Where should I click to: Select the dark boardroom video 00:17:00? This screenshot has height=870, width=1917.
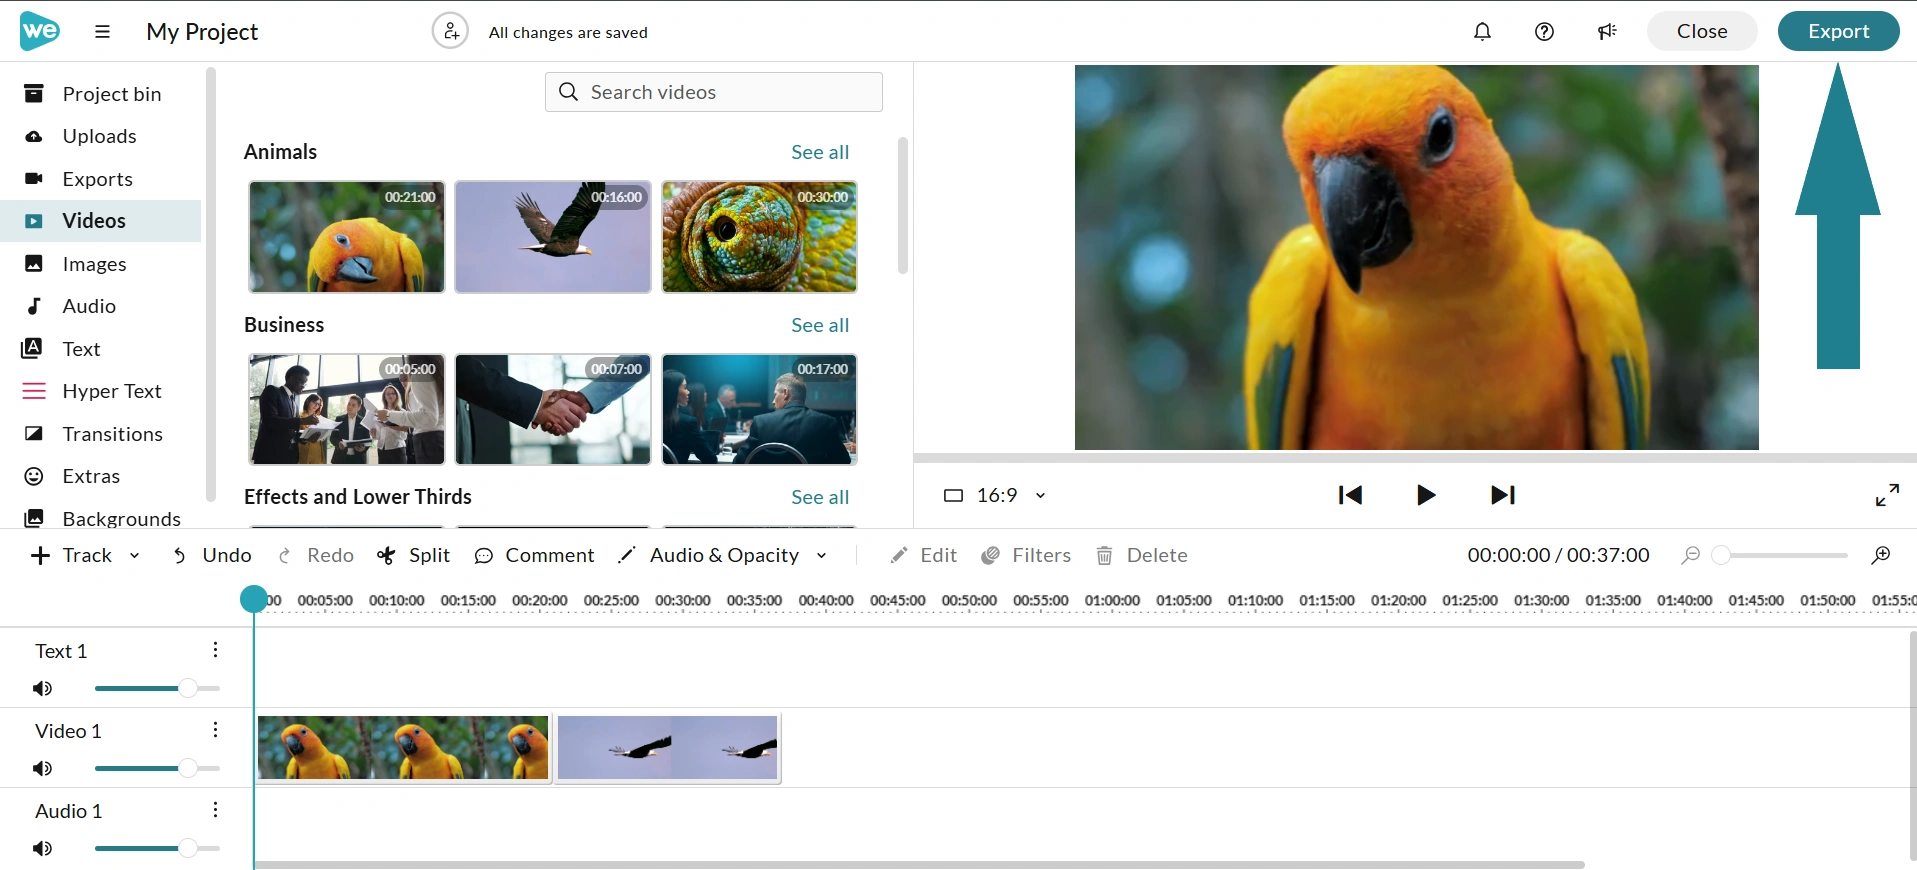759,409
